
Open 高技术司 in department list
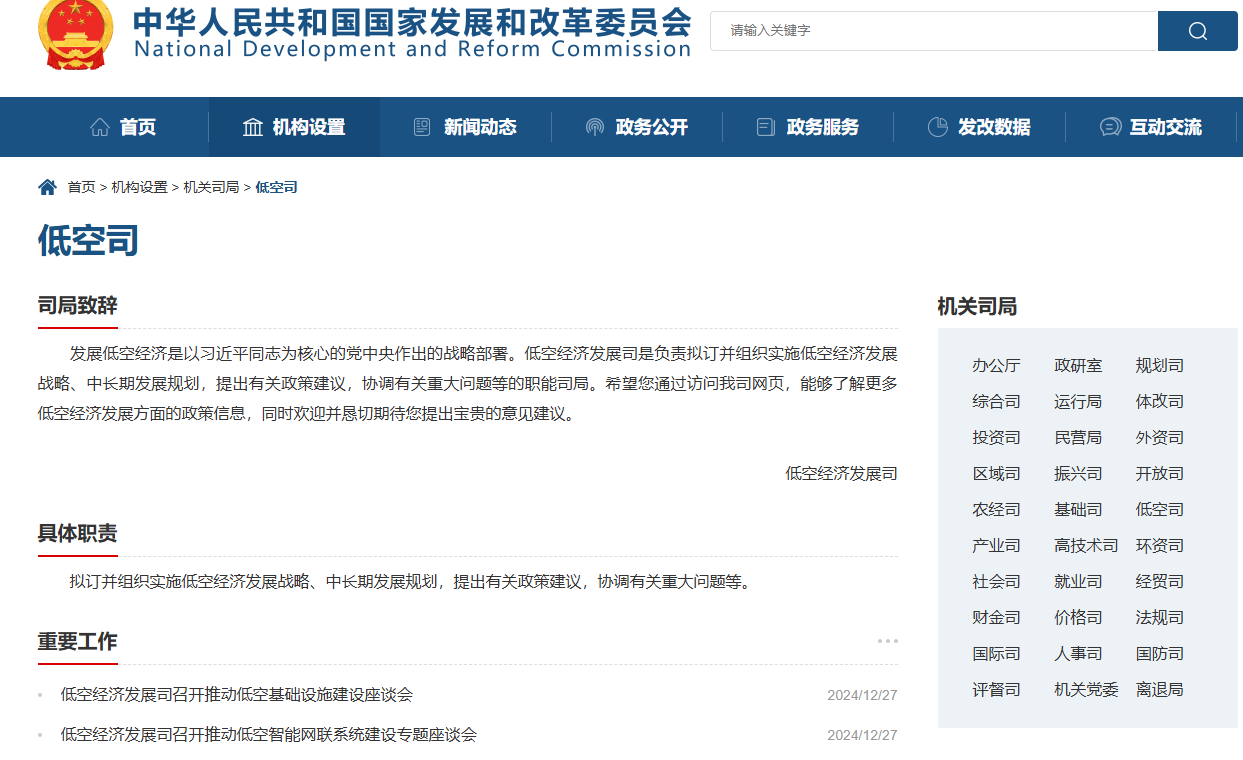click(1086, 545)
